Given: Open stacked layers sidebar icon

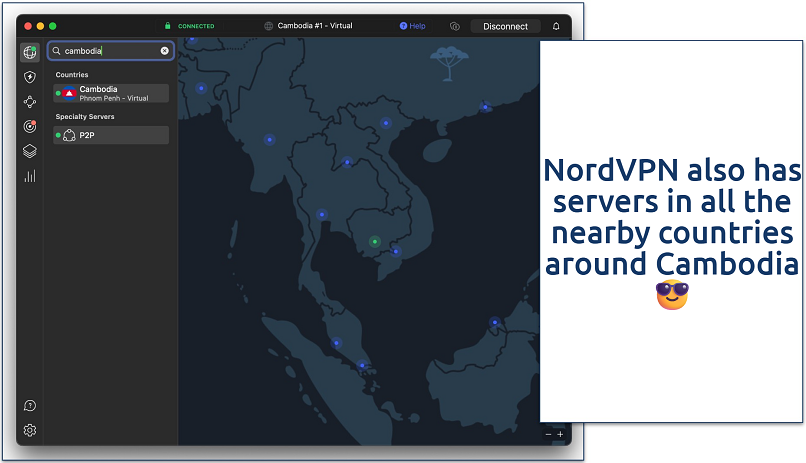Looking at the screenshot, I should tap(30, 151).
